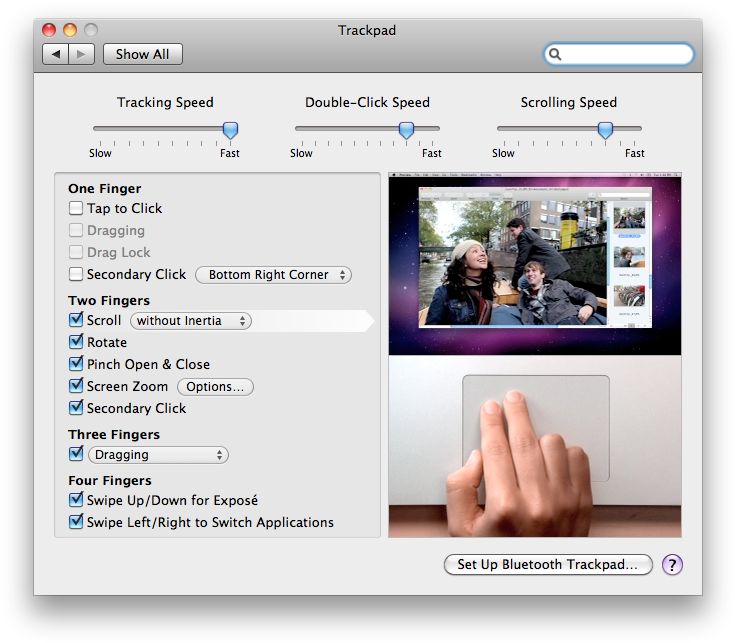Screen dimensions: 735x643
Task: Click the Tracking Speed slider handle
Action: [230, 130]
